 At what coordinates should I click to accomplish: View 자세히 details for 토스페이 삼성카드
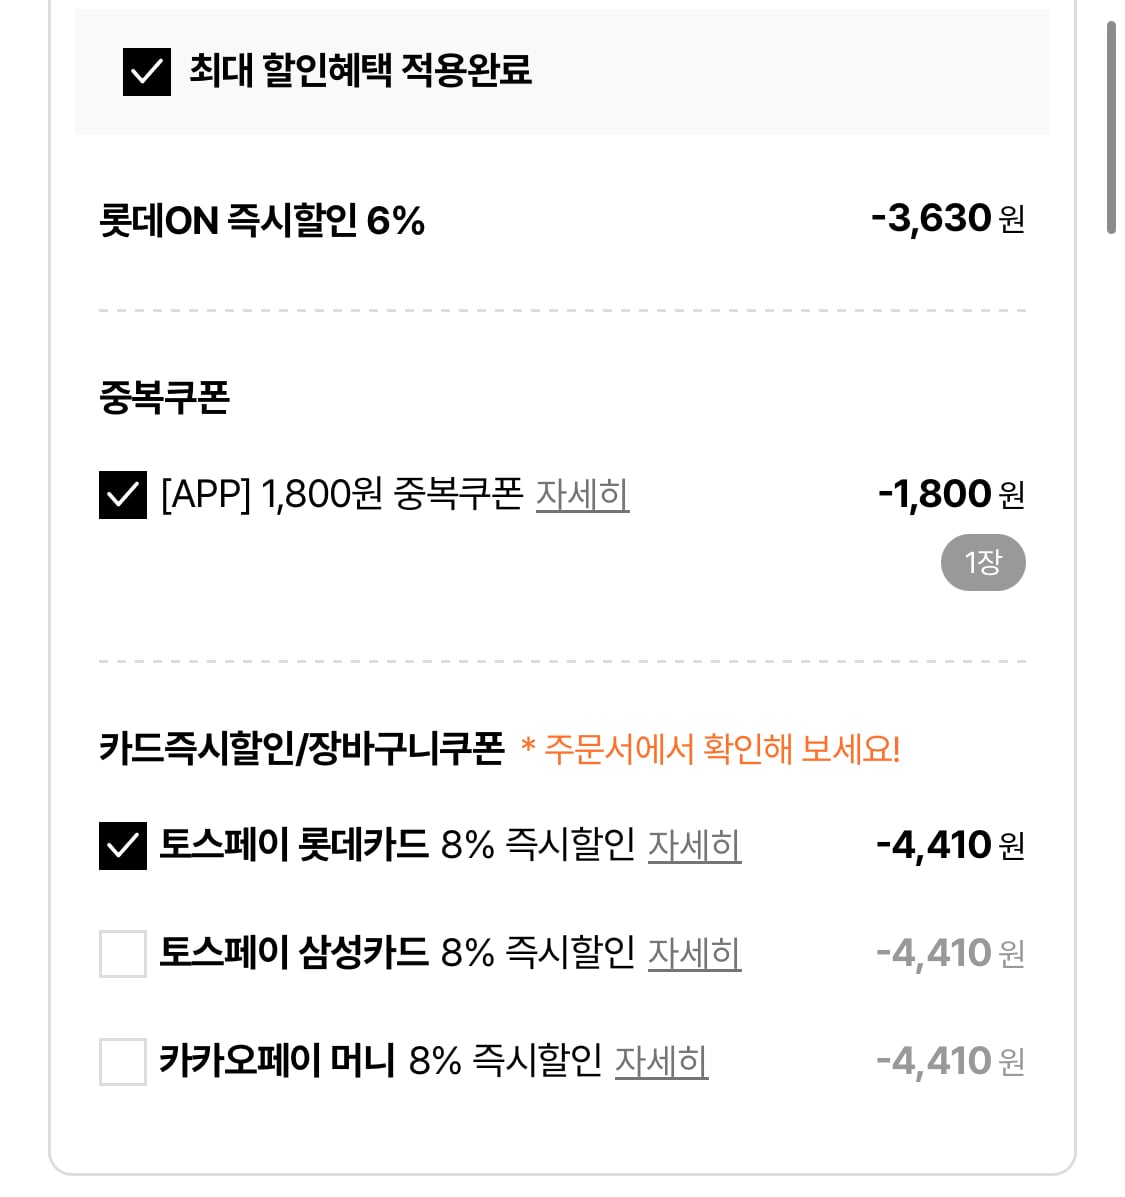tap(694, 954)
